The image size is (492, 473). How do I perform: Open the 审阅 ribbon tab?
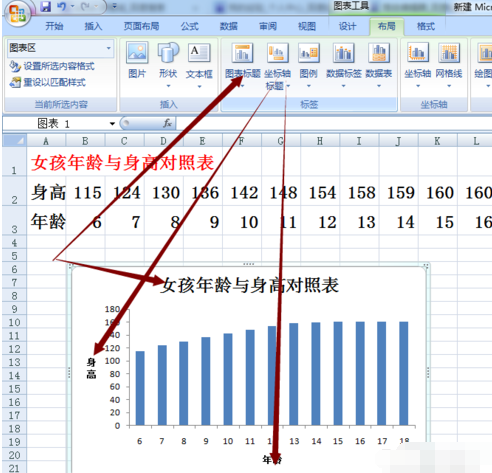[268, 26]
